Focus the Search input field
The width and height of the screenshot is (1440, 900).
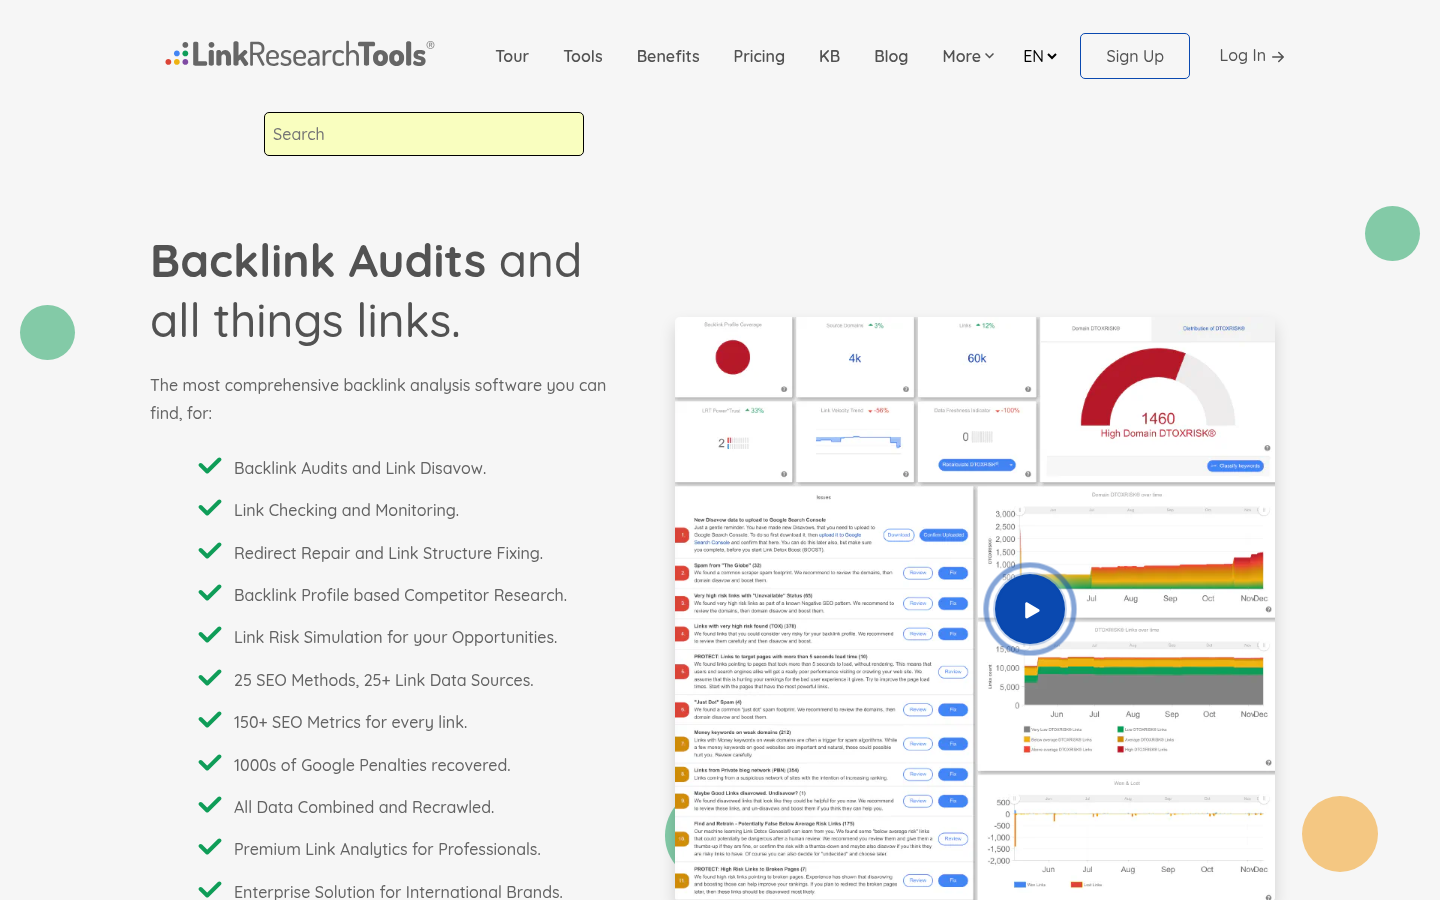point(424,134)
